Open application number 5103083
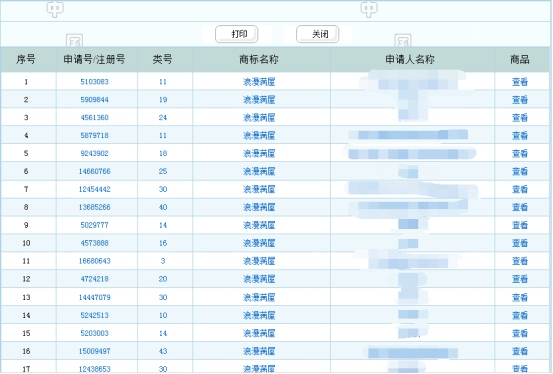Screen dimensions: 553x374 [95, 82]
